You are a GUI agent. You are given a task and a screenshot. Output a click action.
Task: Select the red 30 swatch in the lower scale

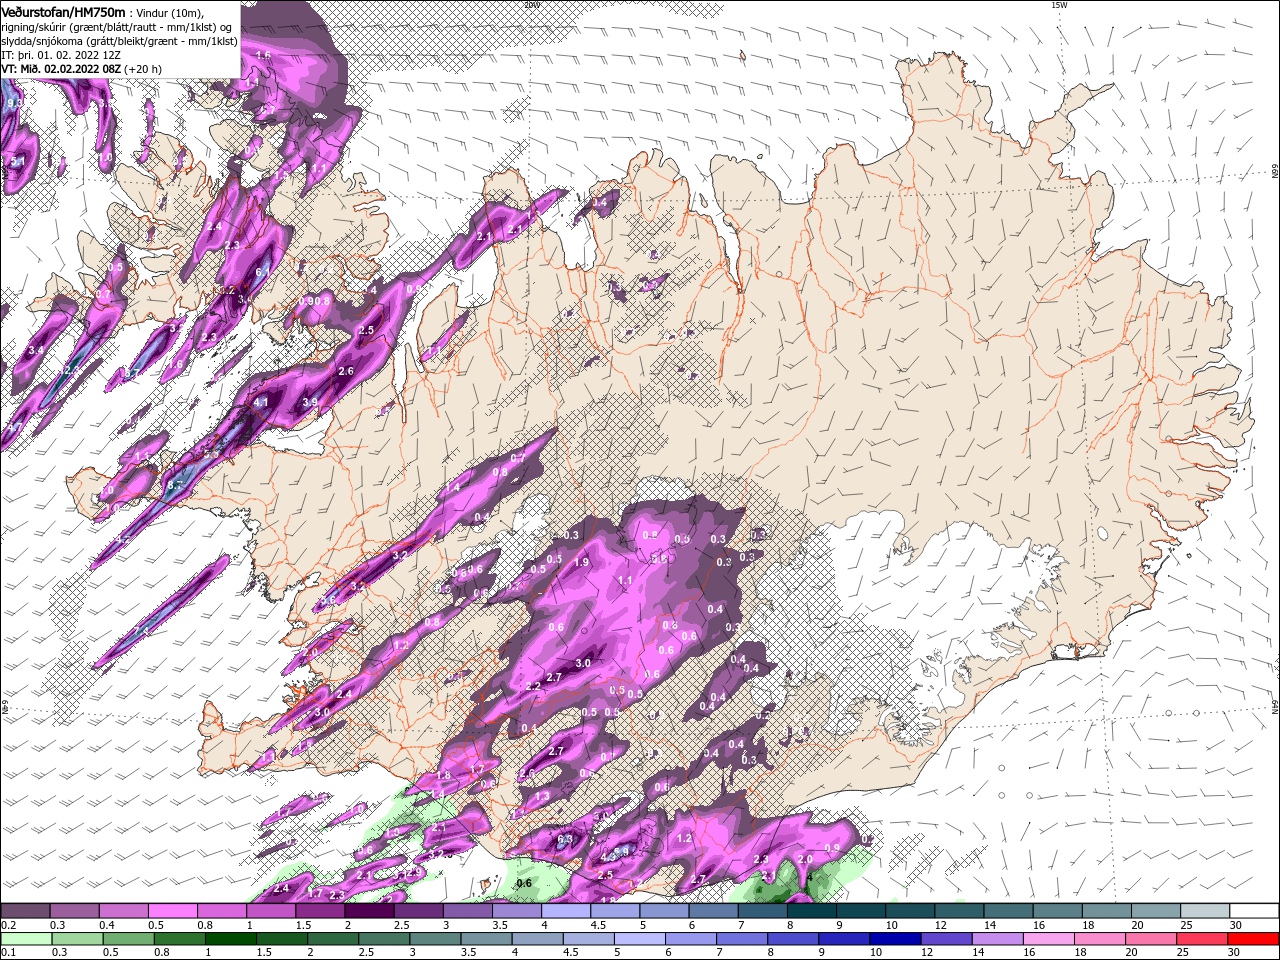(1253, 939)
